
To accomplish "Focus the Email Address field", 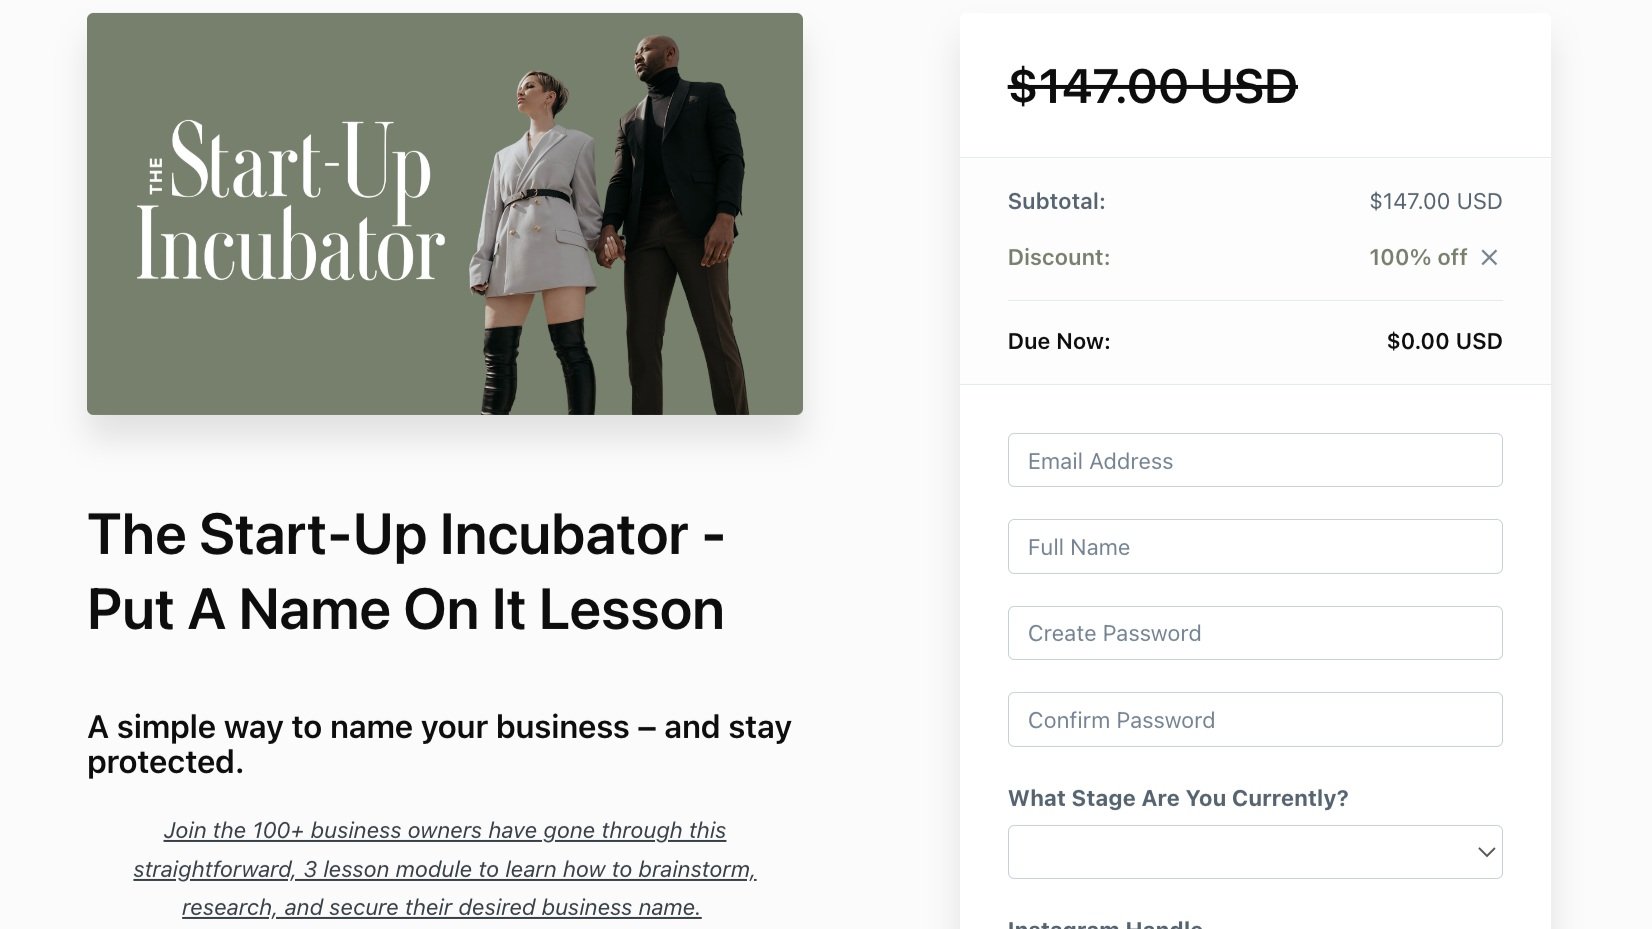I will [x=1255, y=460].
